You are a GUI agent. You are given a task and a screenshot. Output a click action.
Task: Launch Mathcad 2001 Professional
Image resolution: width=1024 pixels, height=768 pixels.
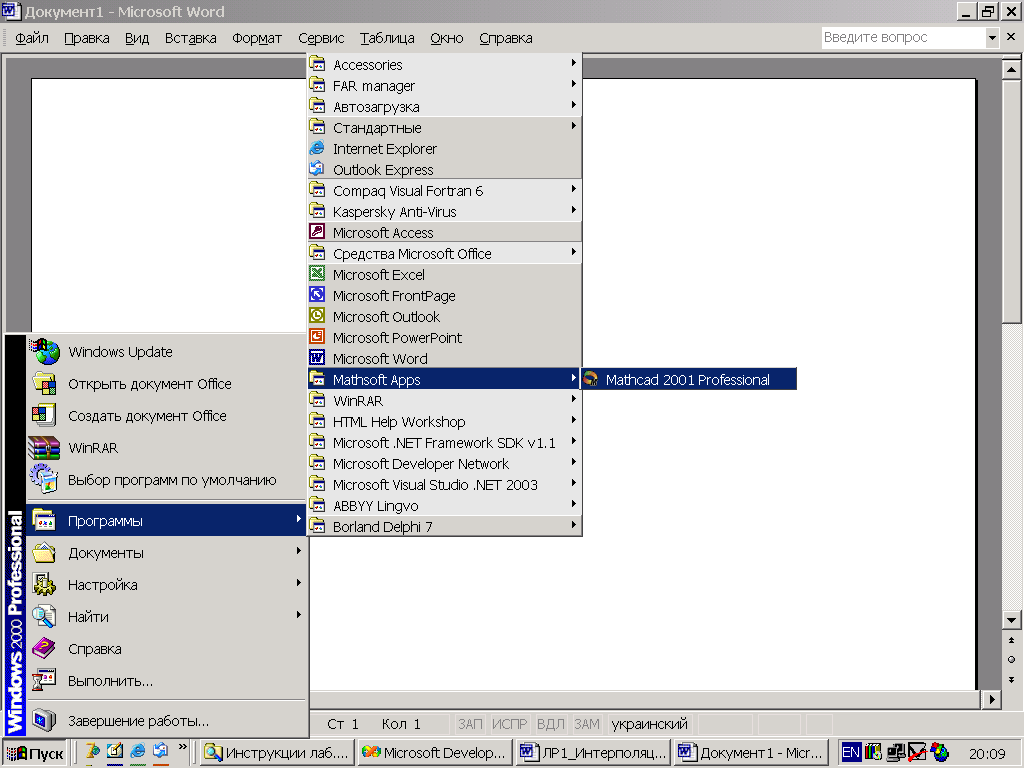[x=688, y=379]
